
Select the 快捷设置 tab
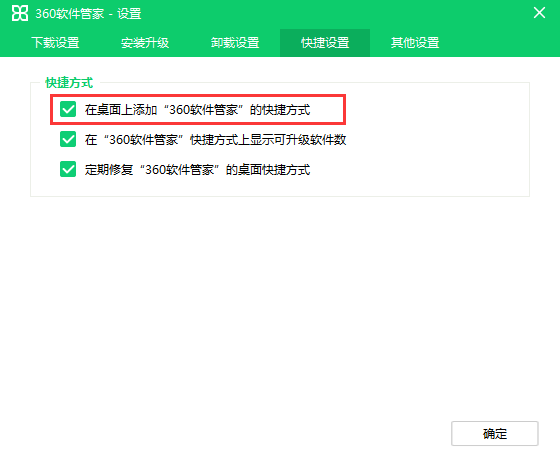click(x=325, y=43)
